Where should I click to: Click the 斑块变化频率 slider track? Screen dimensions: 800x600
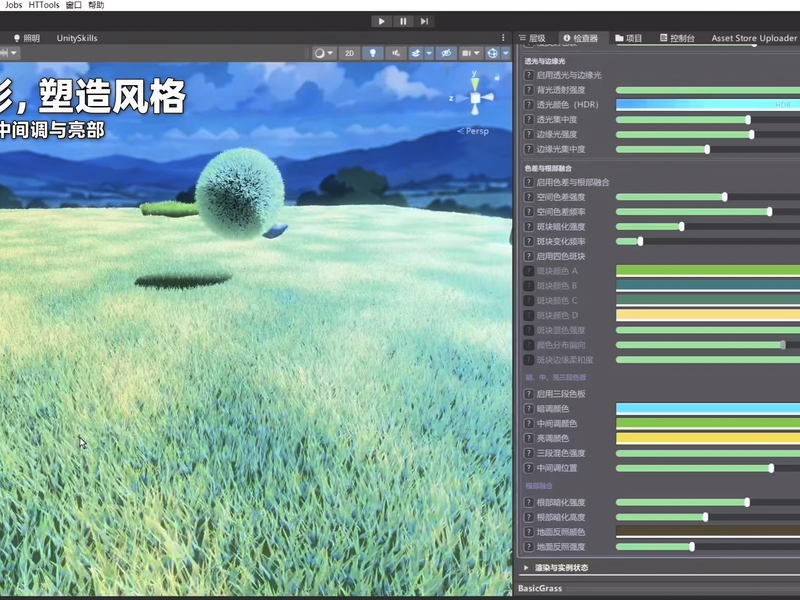[708, 241]
